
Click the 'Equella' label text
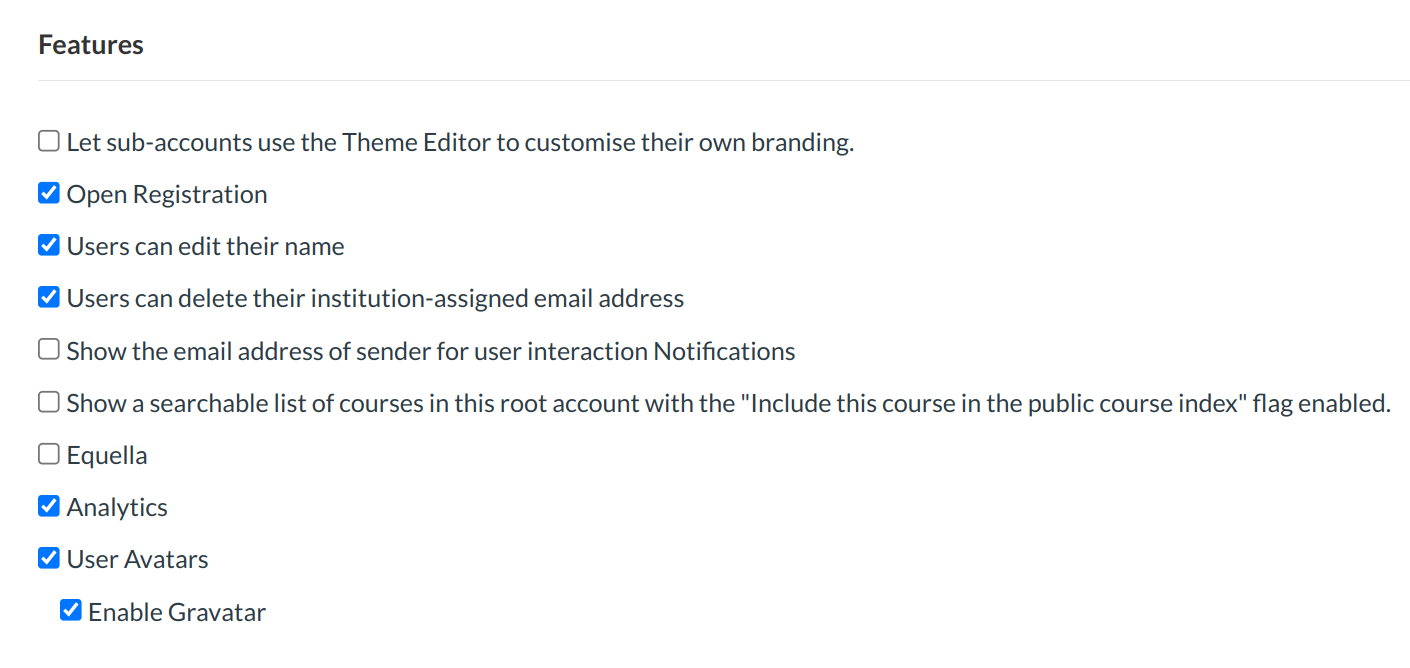point(107,456)
